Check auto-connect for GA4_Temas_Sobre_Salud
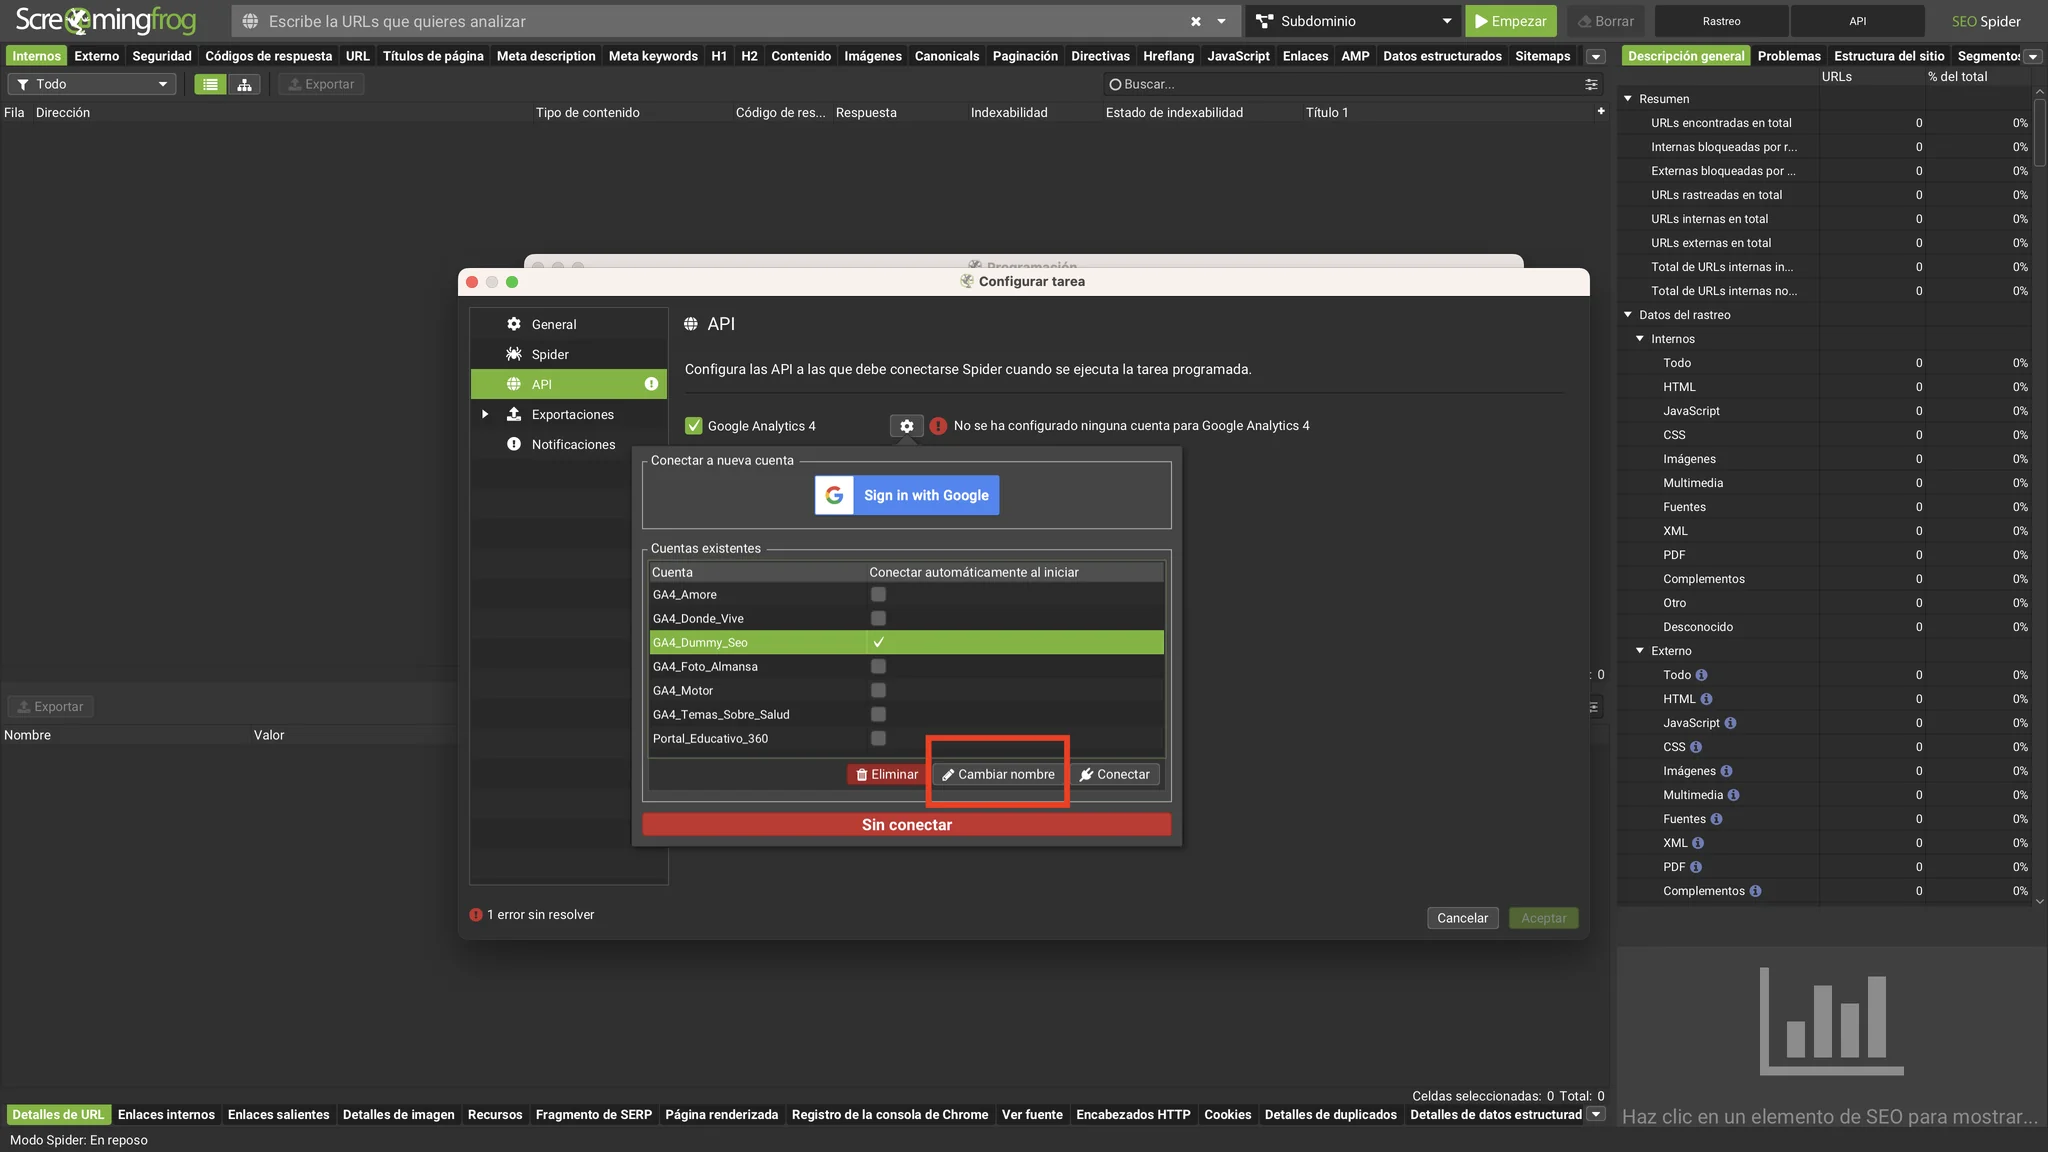2048x1152 pixels. tap(878, 714)
